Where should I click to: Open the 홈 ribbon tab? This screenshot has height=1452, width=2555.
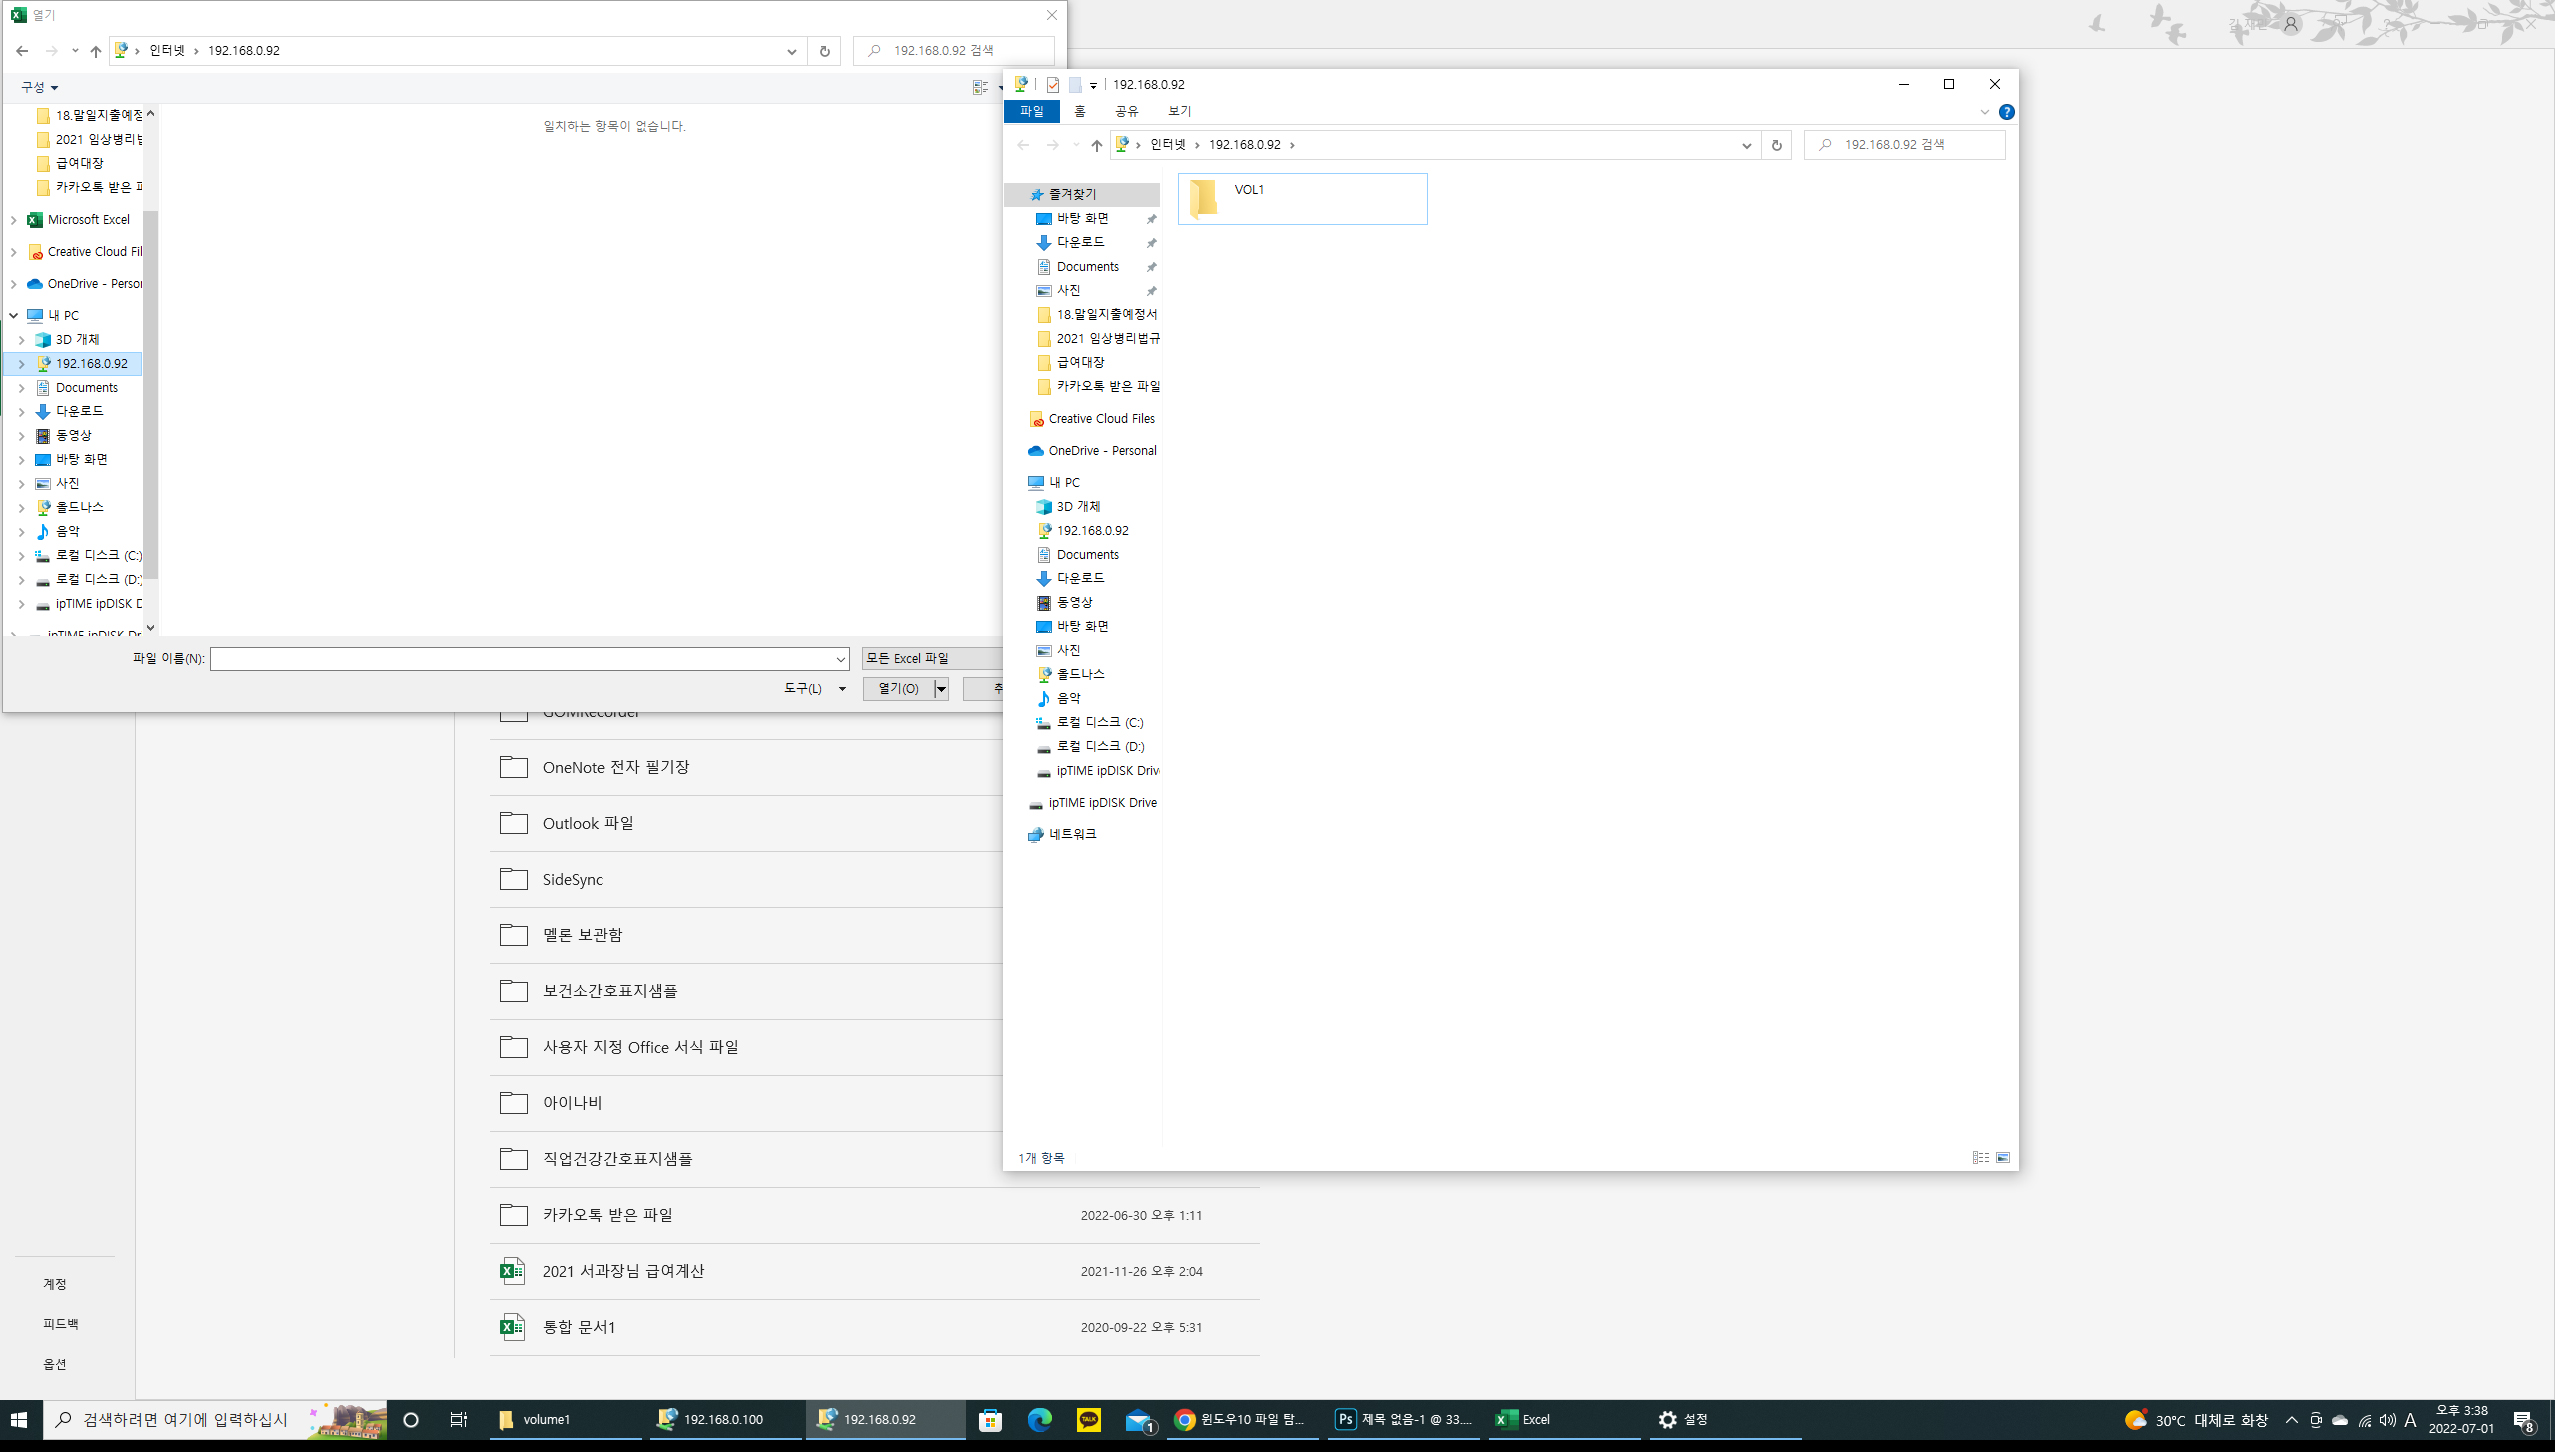(x=1080, y=111)
